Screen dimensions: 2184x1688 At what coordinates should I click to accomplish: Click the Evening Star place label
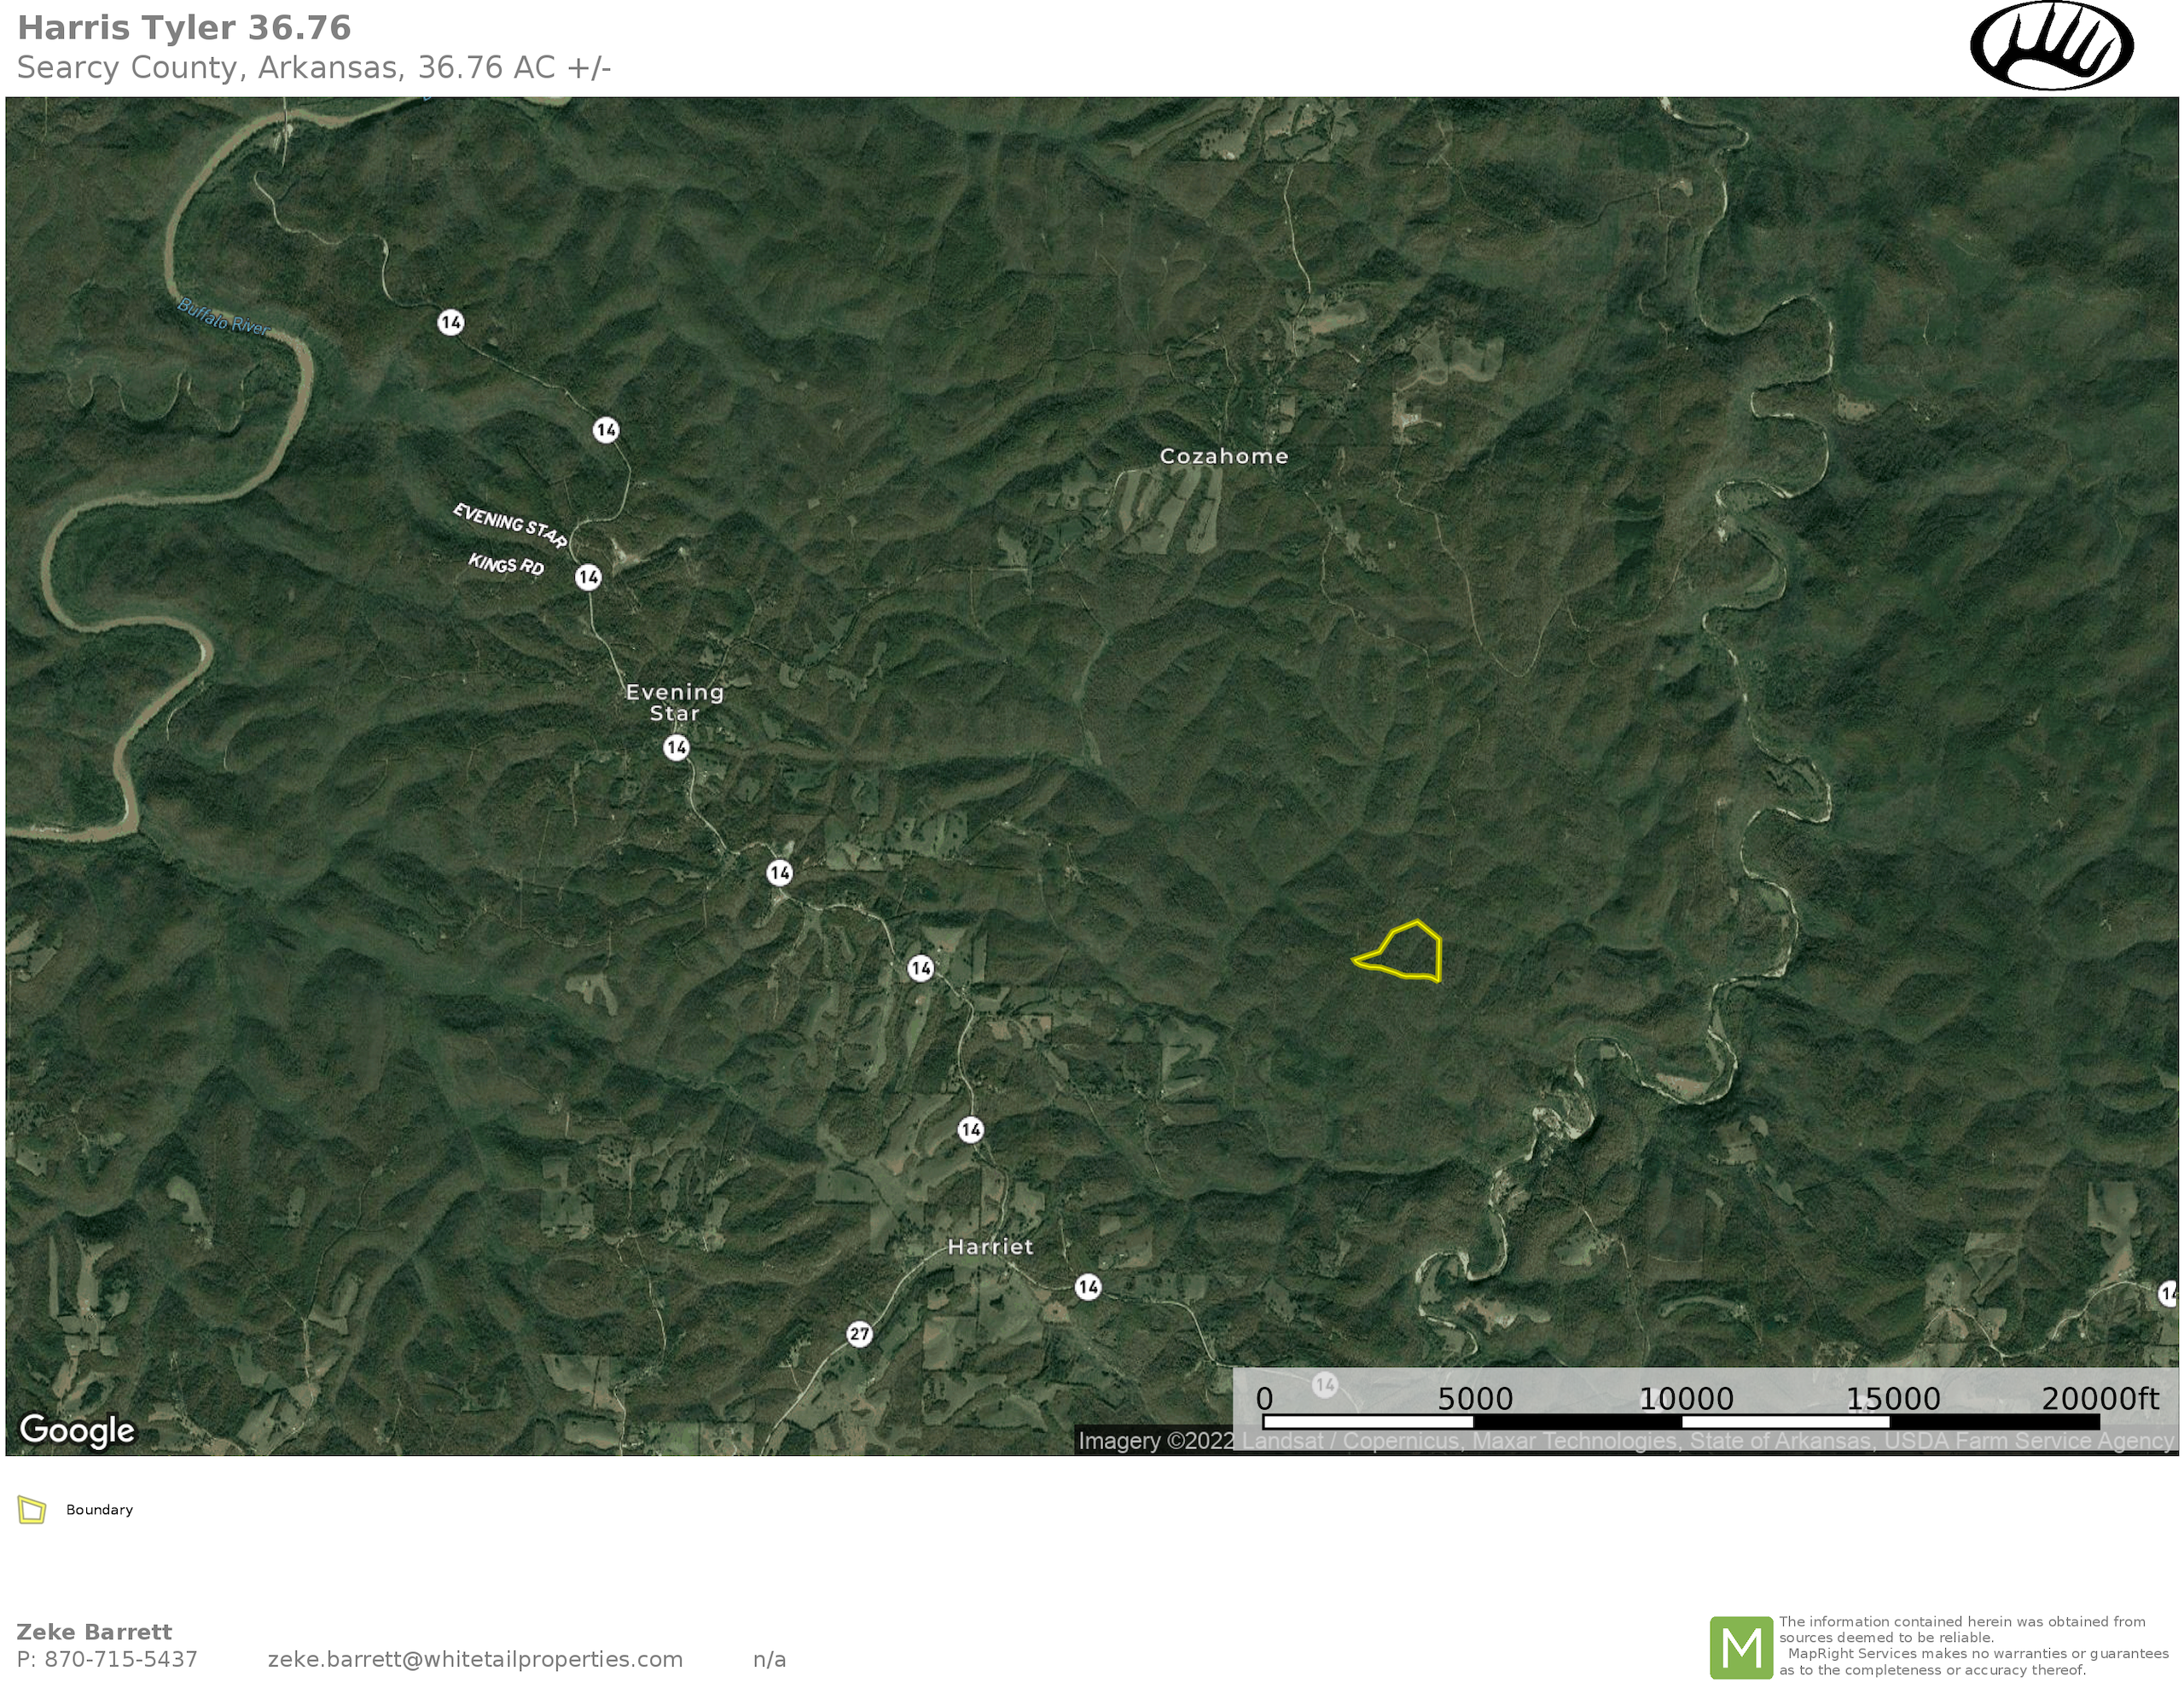674,702
